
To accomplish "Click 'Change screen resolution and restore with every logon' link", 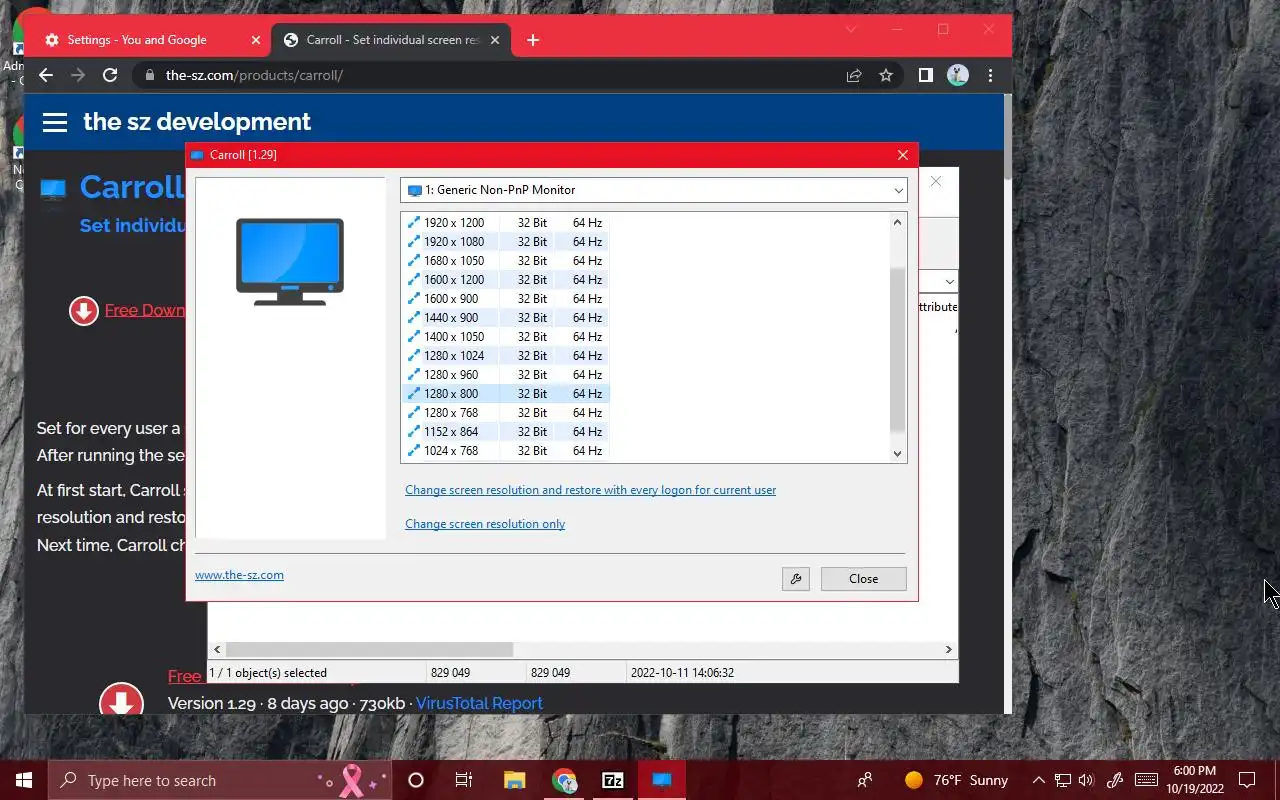I will pyautogui.click(x=590, y=490).
